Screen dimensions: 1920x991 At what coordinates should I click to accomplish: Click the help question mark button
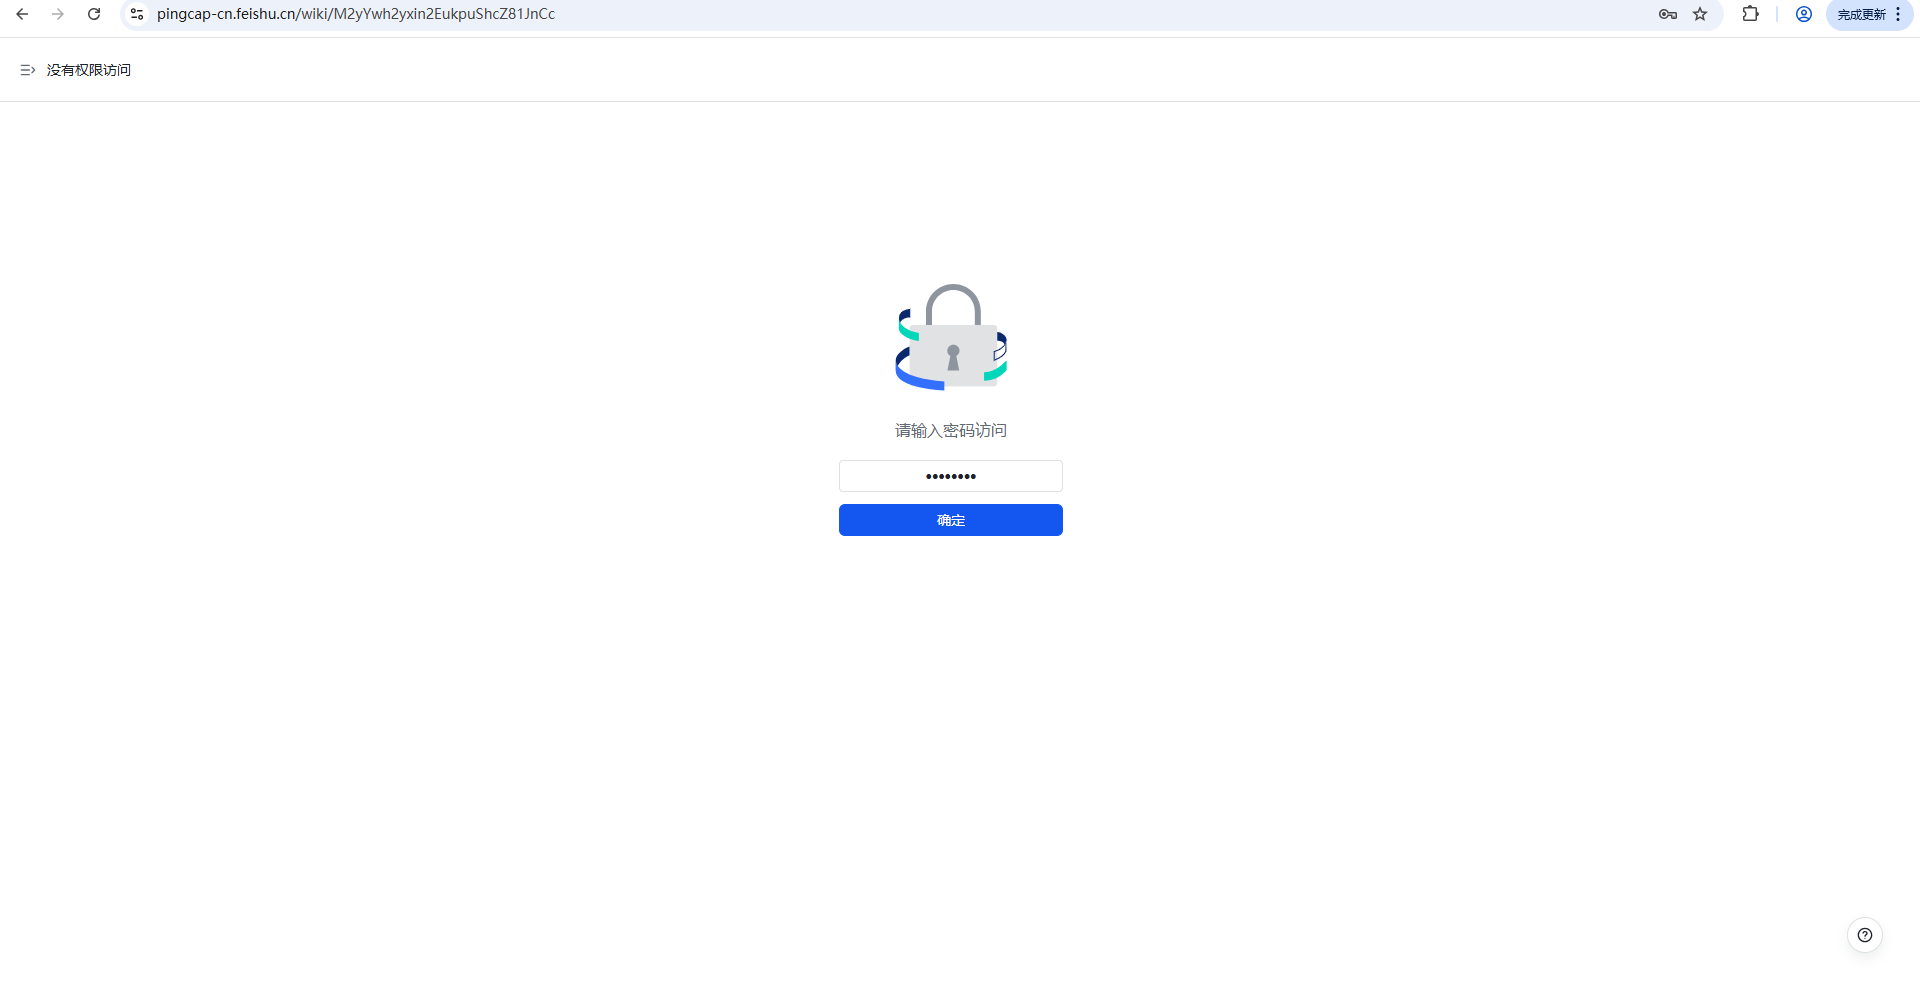[x=1864, y=935]
